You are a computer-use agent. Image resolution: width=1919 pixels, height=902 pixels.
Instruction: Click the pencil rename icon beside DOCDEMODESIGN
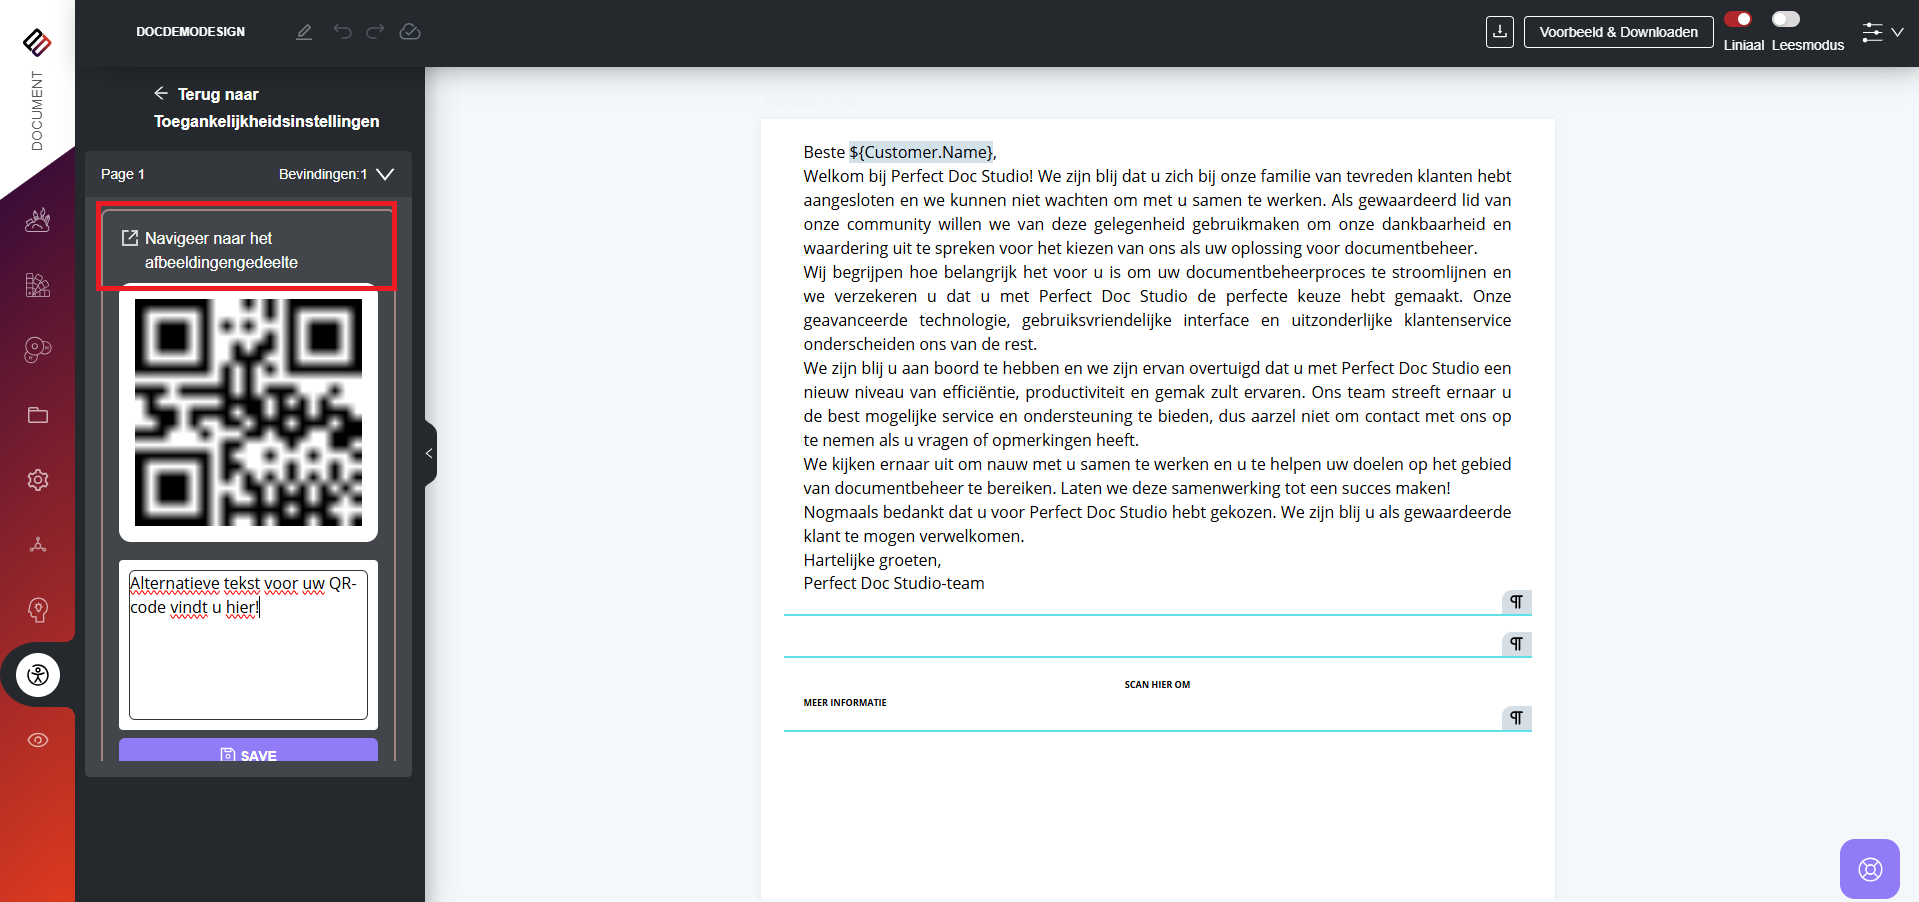(x=304, y=32)
